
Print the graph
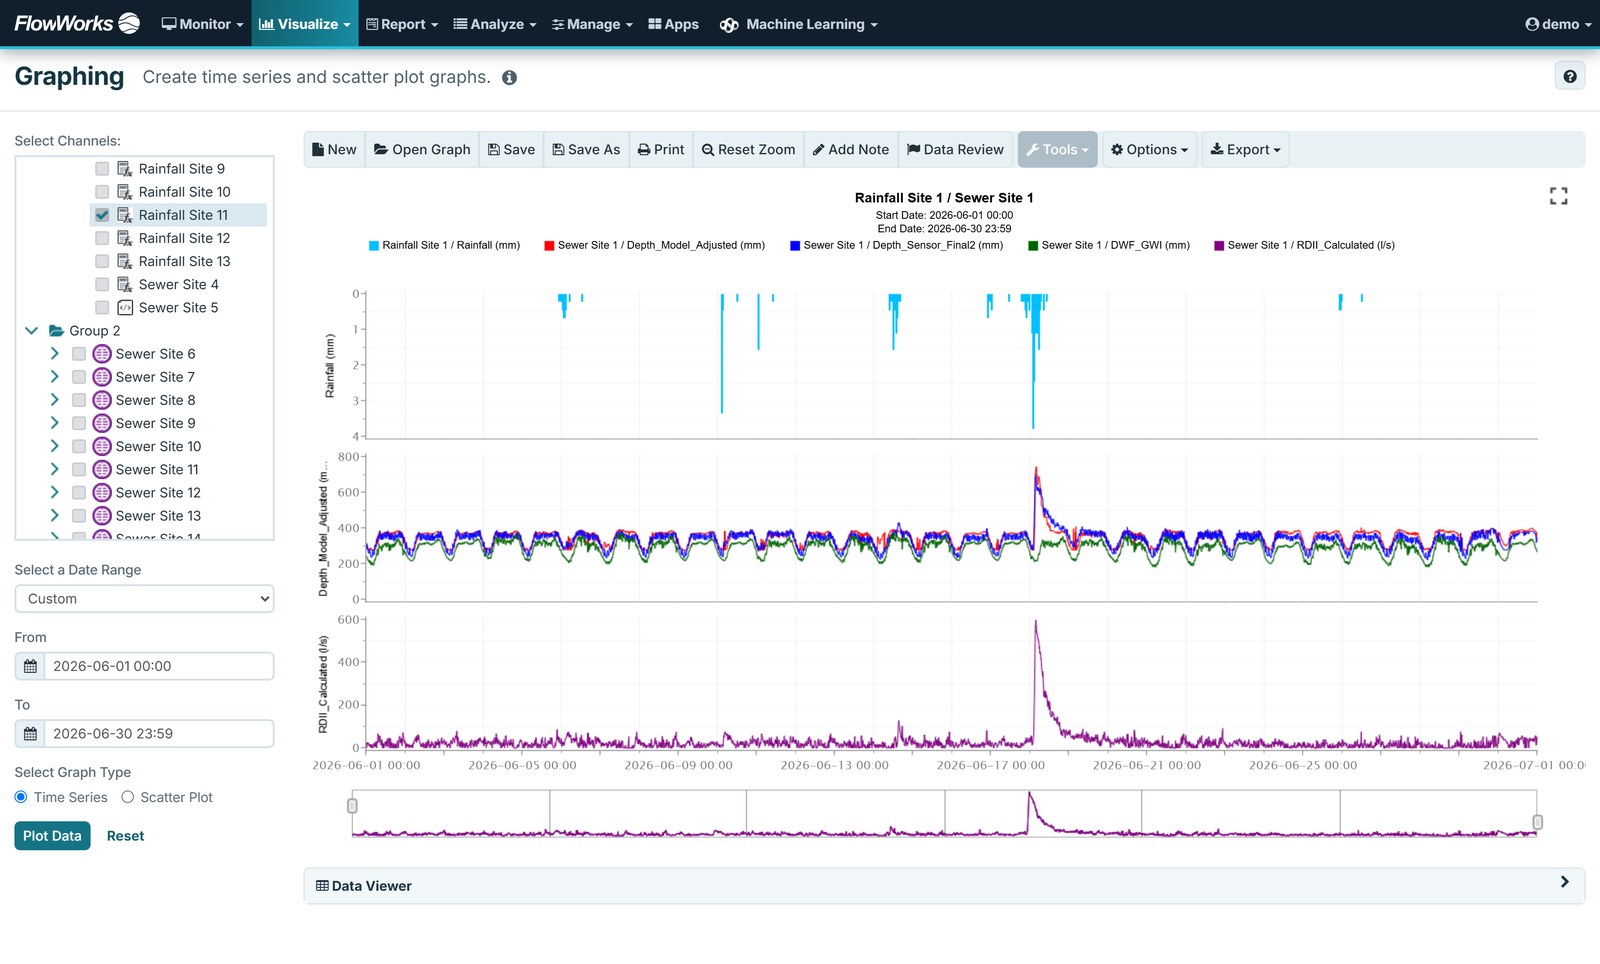click(661, 150)
